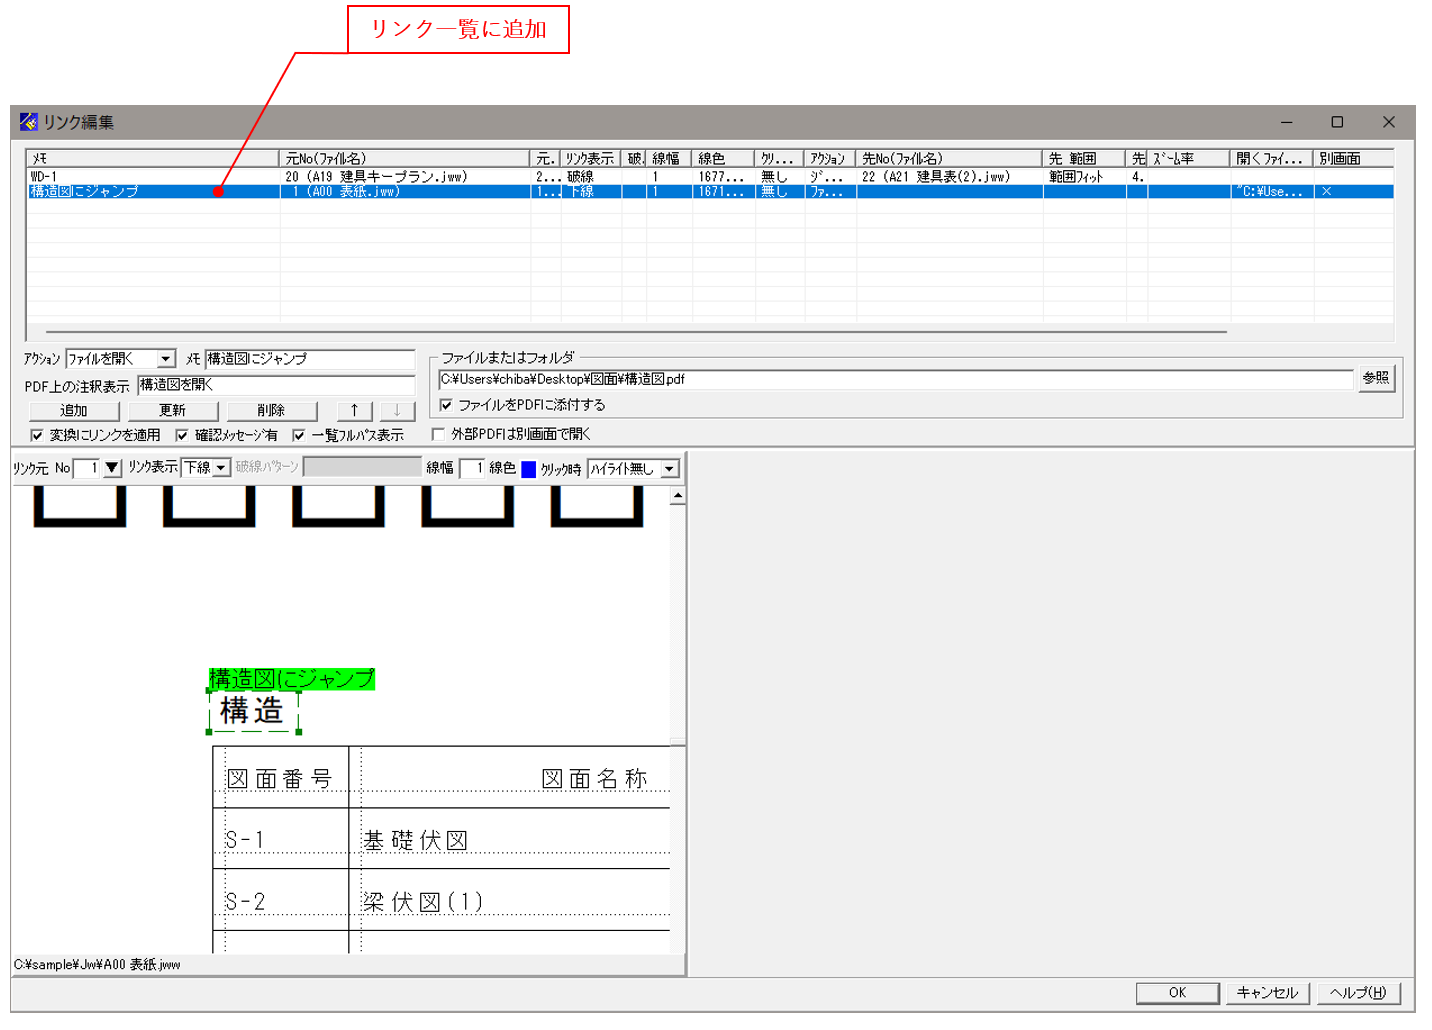
Task: Open the リンク元 No number dropdown
Action: pyautogui.click(x=112, y=467)
